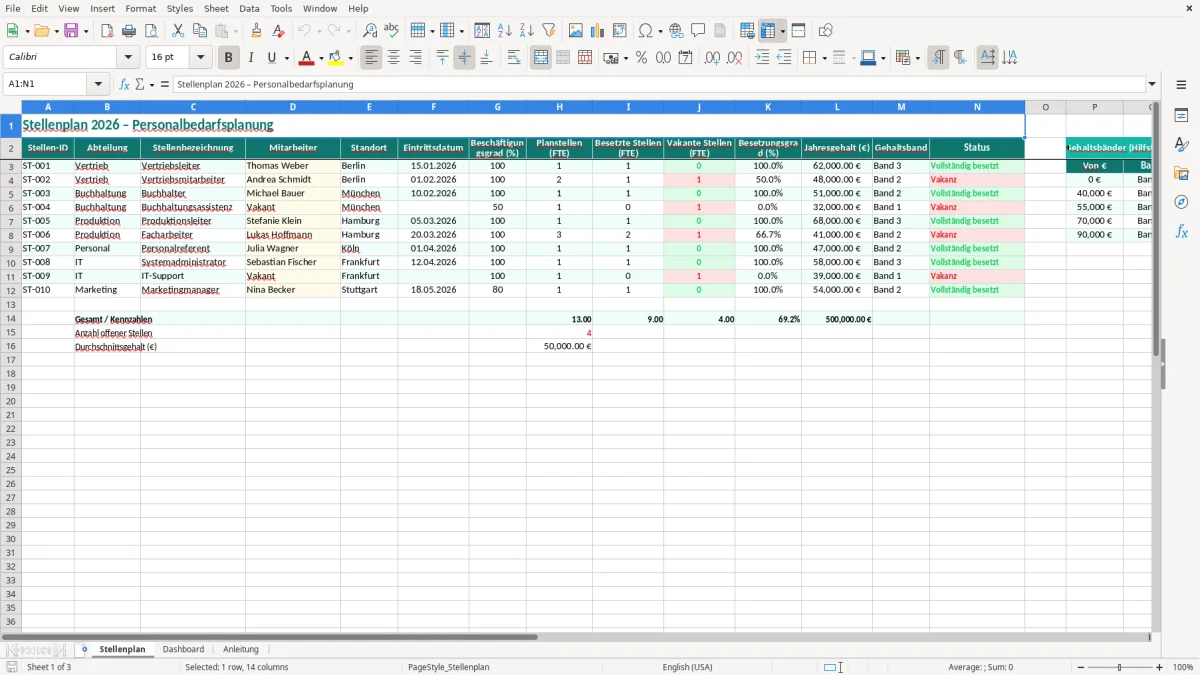
Task: Toggle align right
Action: point(416,58)
